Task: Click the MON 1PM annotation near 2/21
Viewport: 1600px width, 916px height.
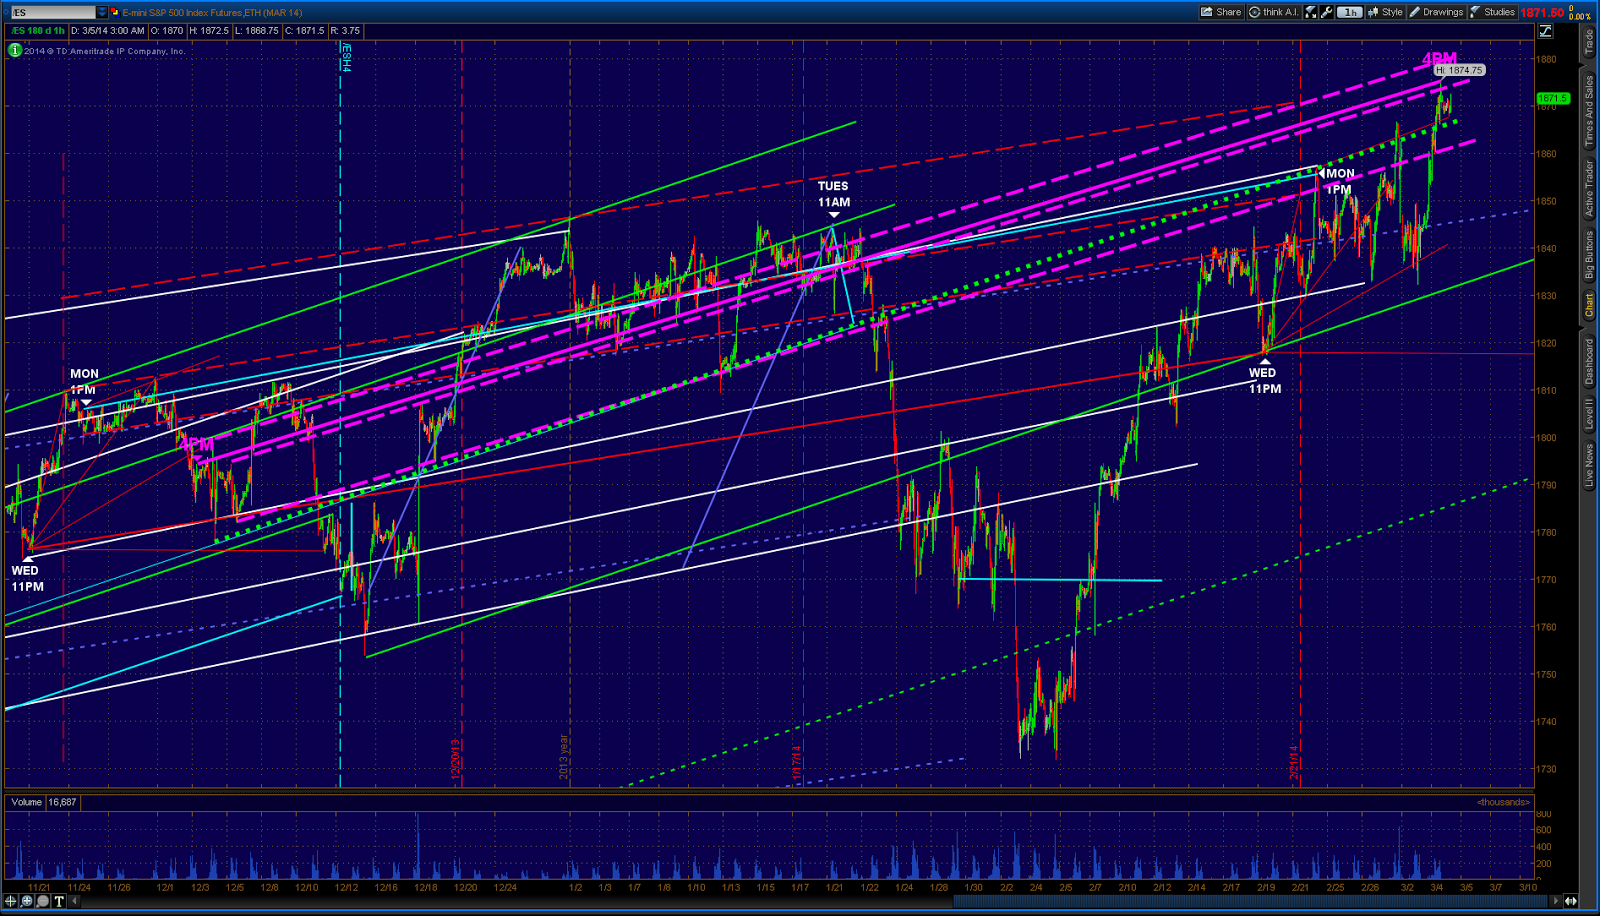Action: (x=1339, y=181)
